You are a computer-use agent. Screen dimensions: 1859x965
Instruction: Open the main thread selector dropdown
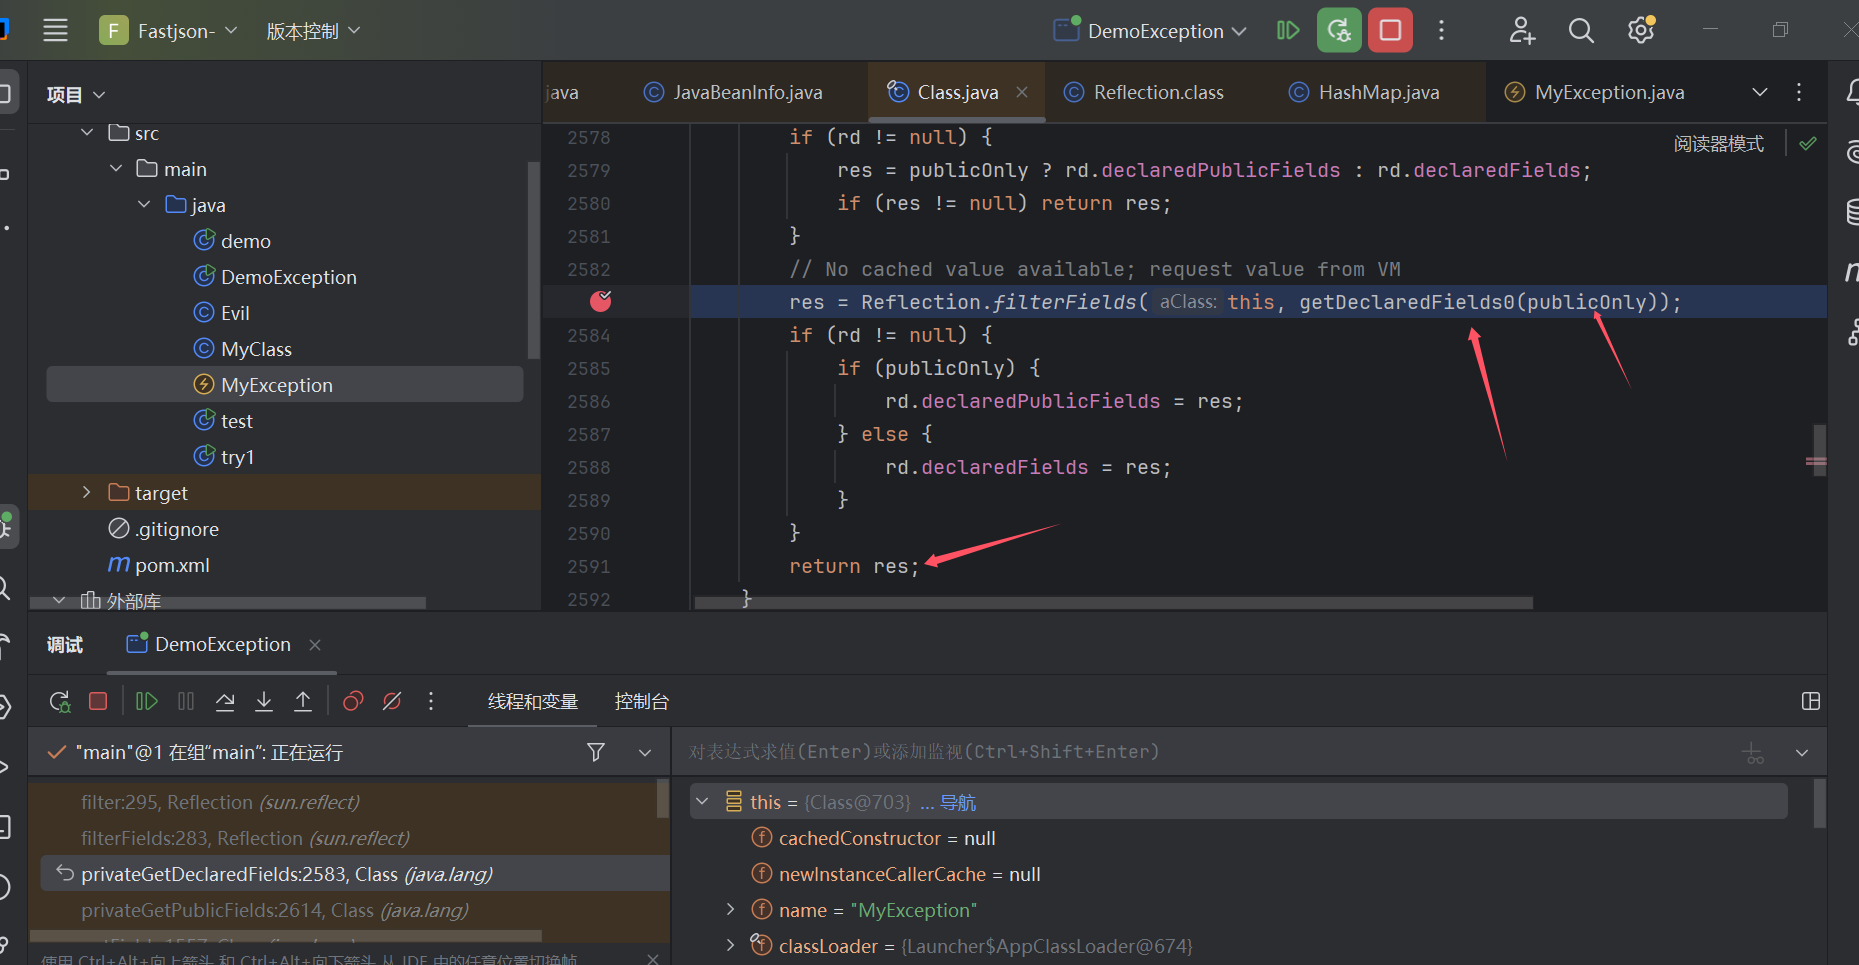tap(645, 752)
